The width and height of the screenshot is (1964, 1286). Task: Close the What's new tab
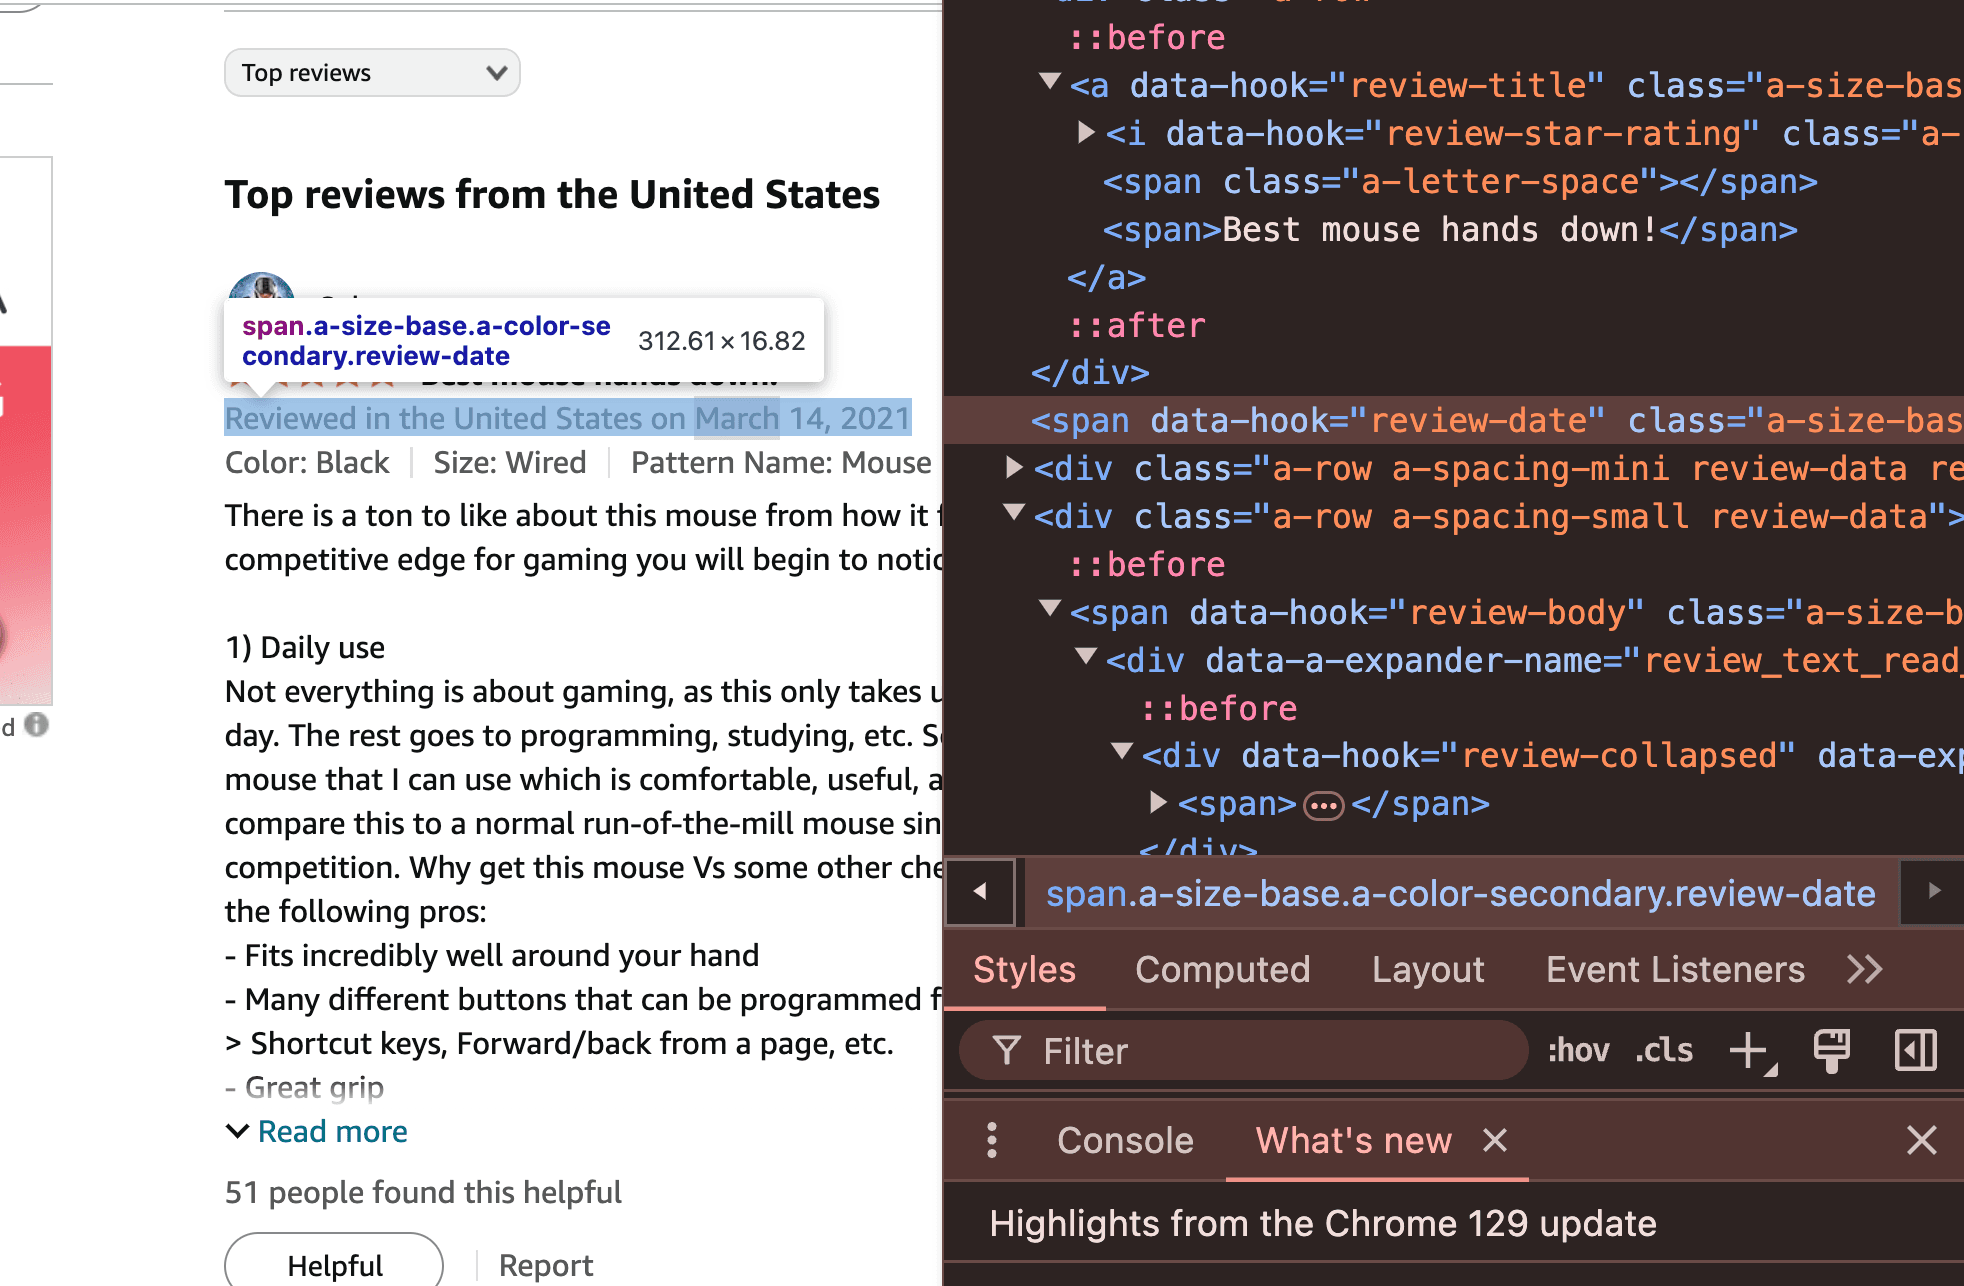click(1495, 1140)
